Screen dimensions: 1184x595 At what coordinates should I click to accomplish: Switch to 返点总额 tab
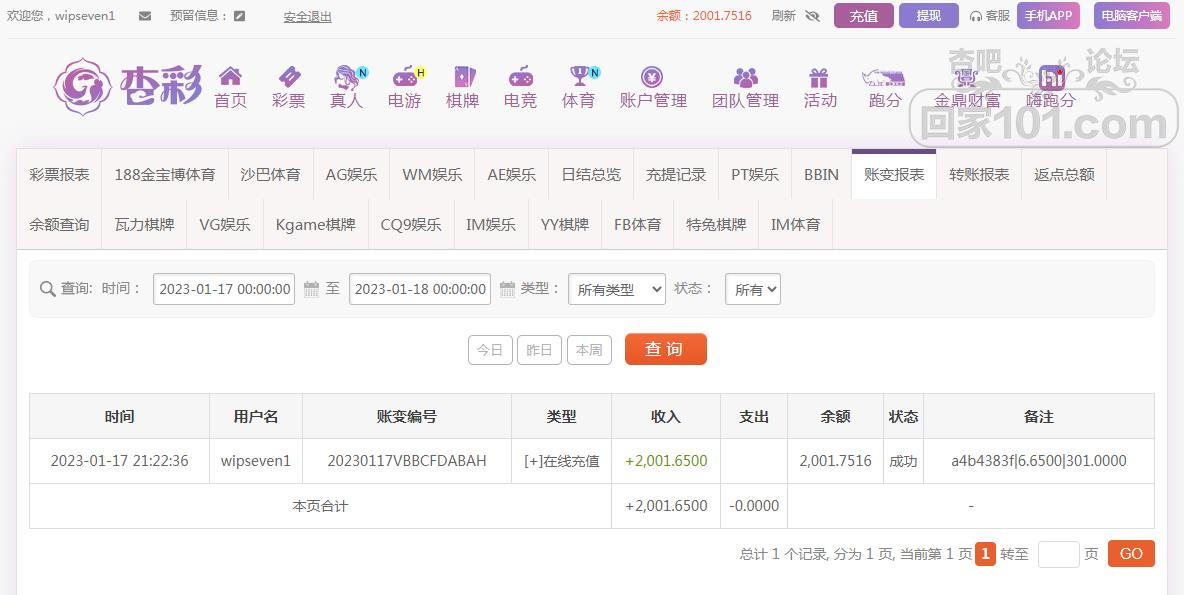coord(1064,174)
